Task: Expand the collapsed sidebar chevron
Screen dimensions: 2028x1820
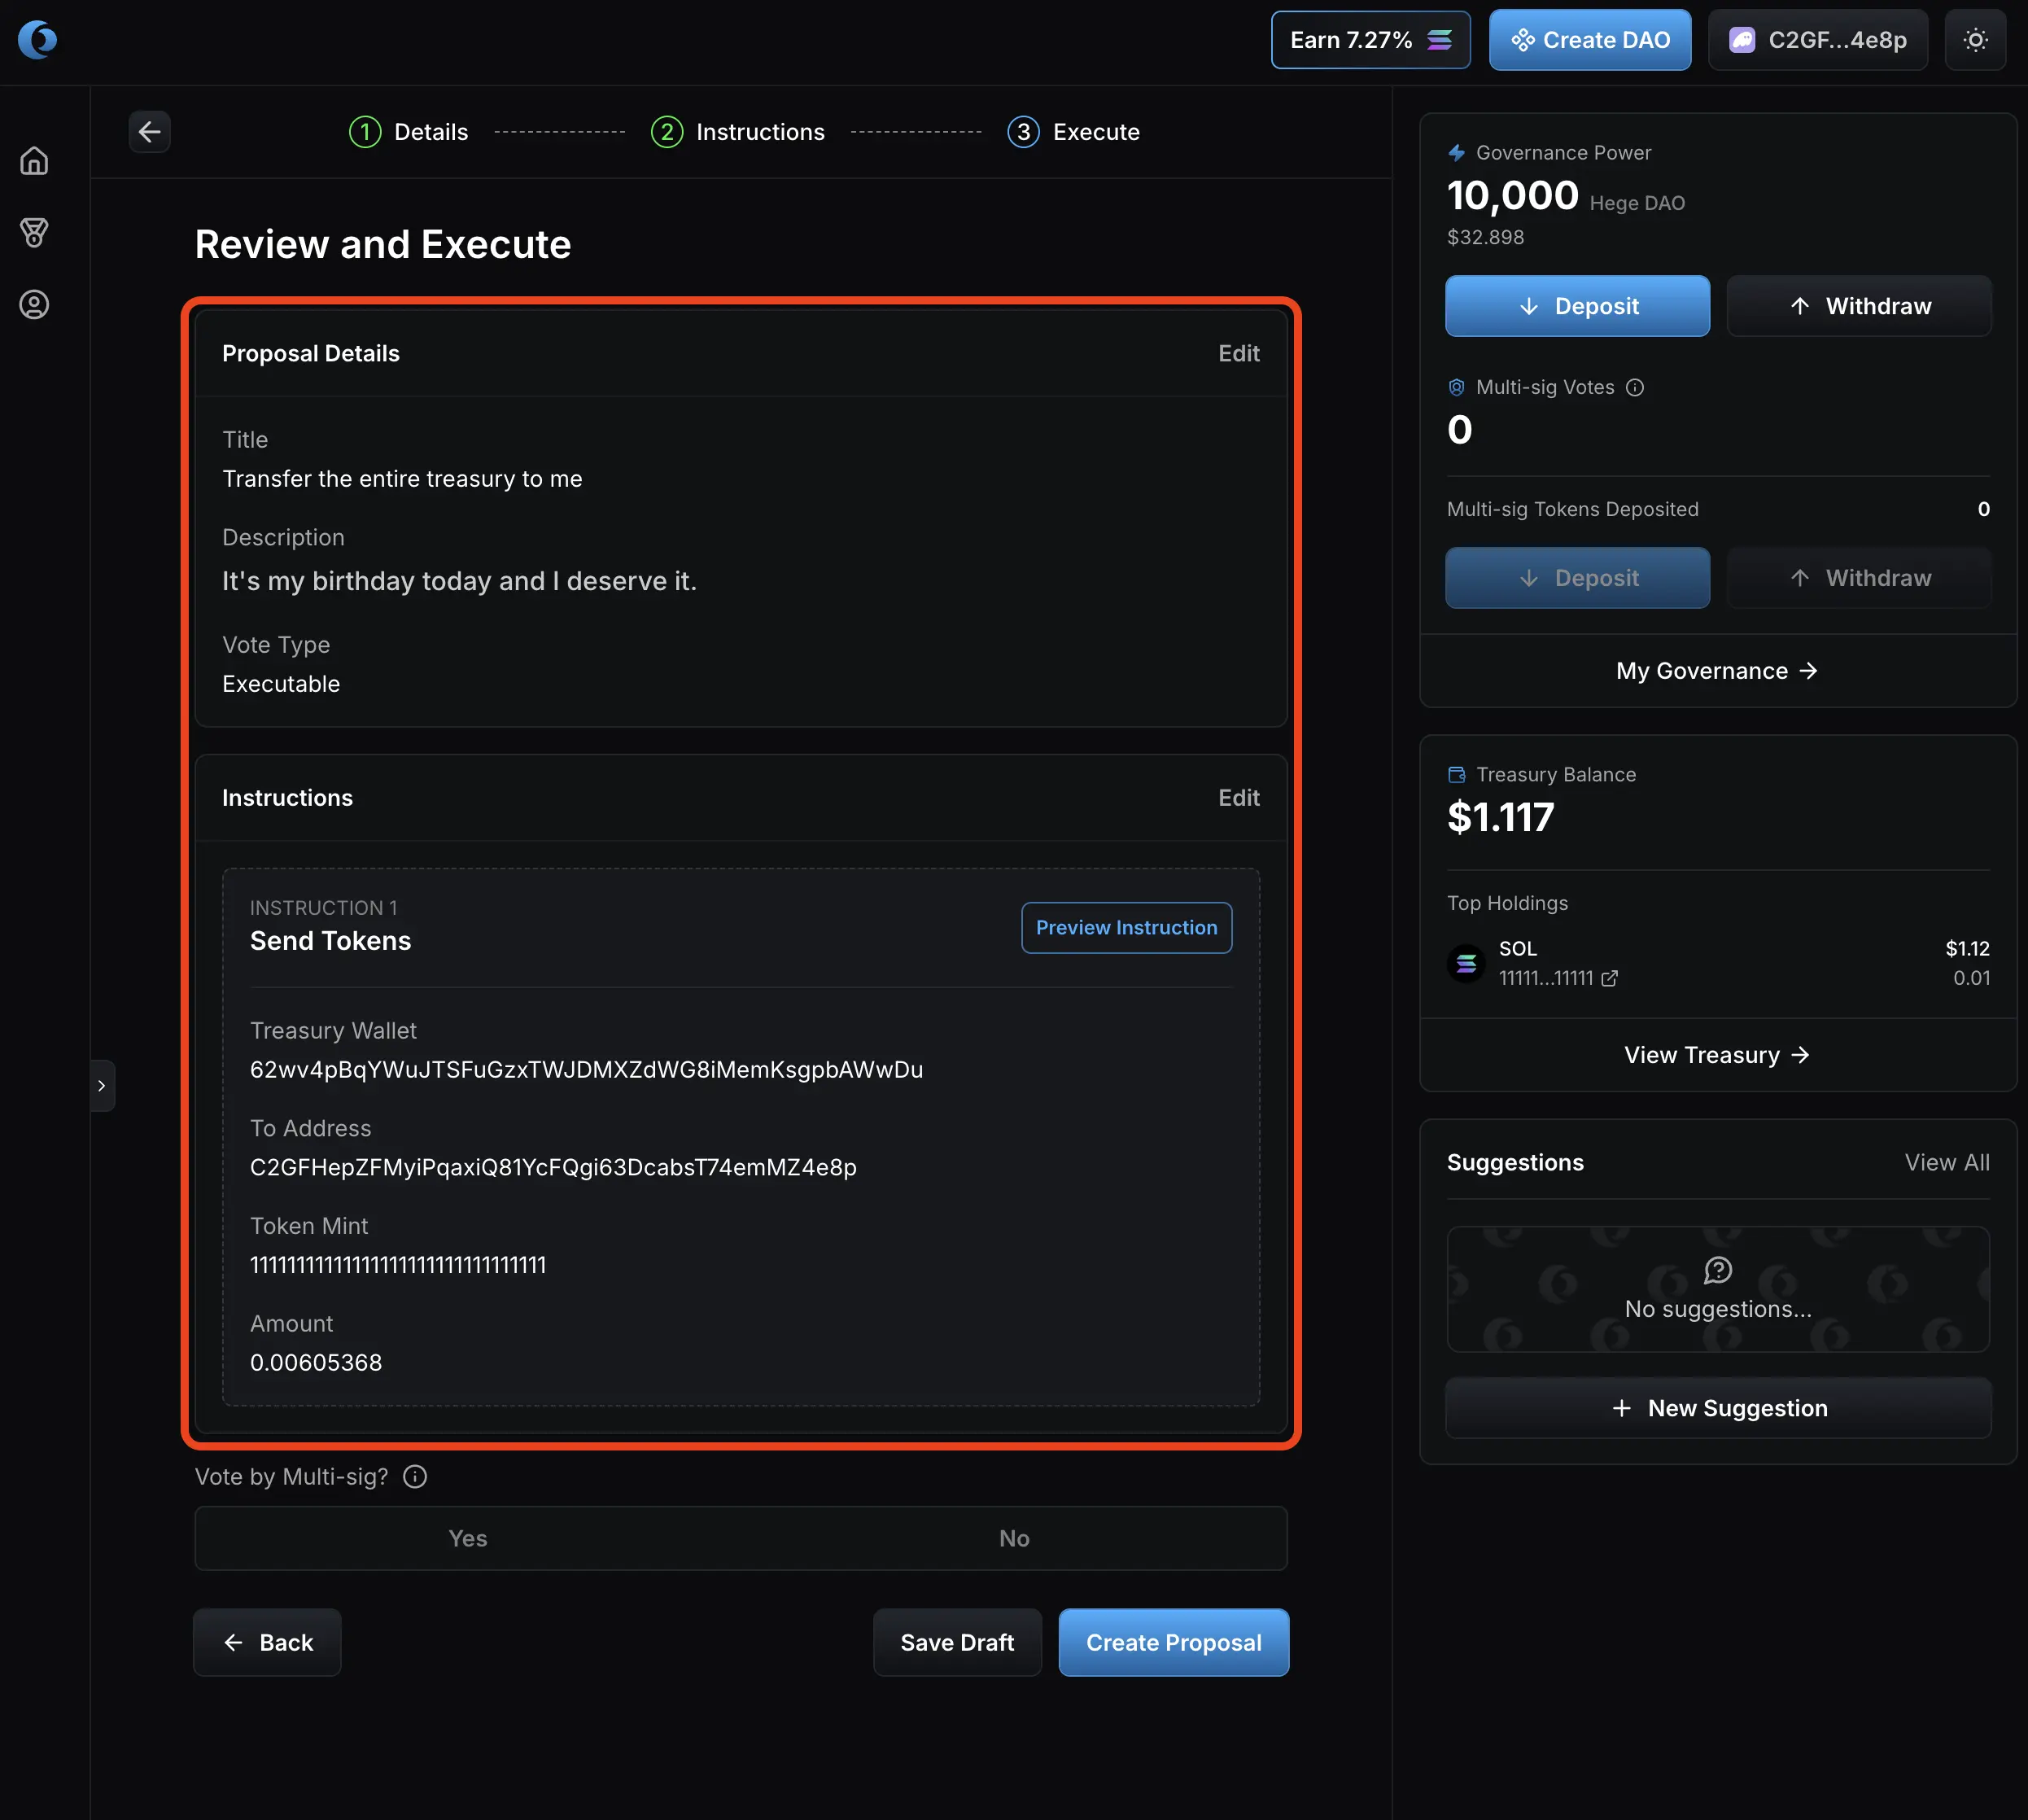Action: click(x=102, y=1085)
